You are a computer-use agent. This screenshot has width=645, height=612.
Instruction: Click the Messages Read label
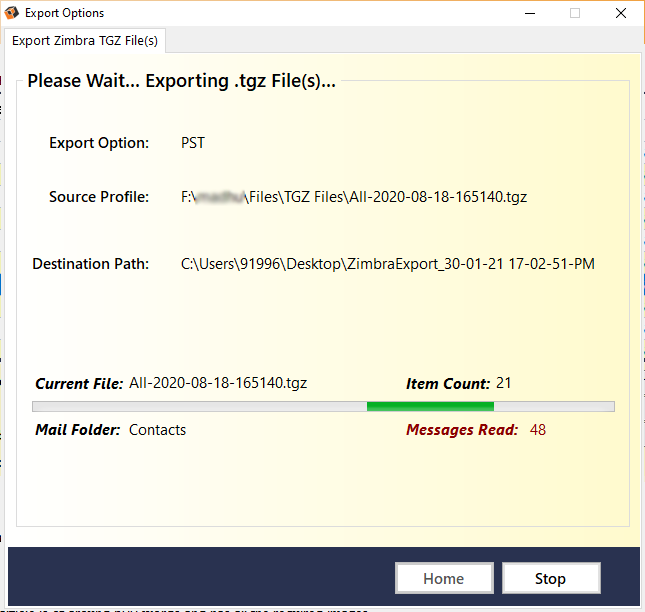tap(462, 430)
